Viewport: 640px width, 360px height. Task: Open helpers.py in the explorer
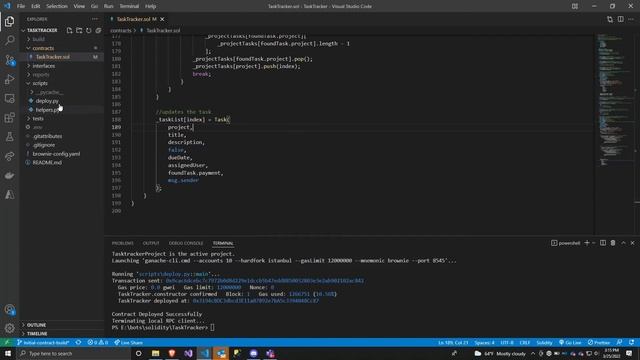click(x=48, y=110)
